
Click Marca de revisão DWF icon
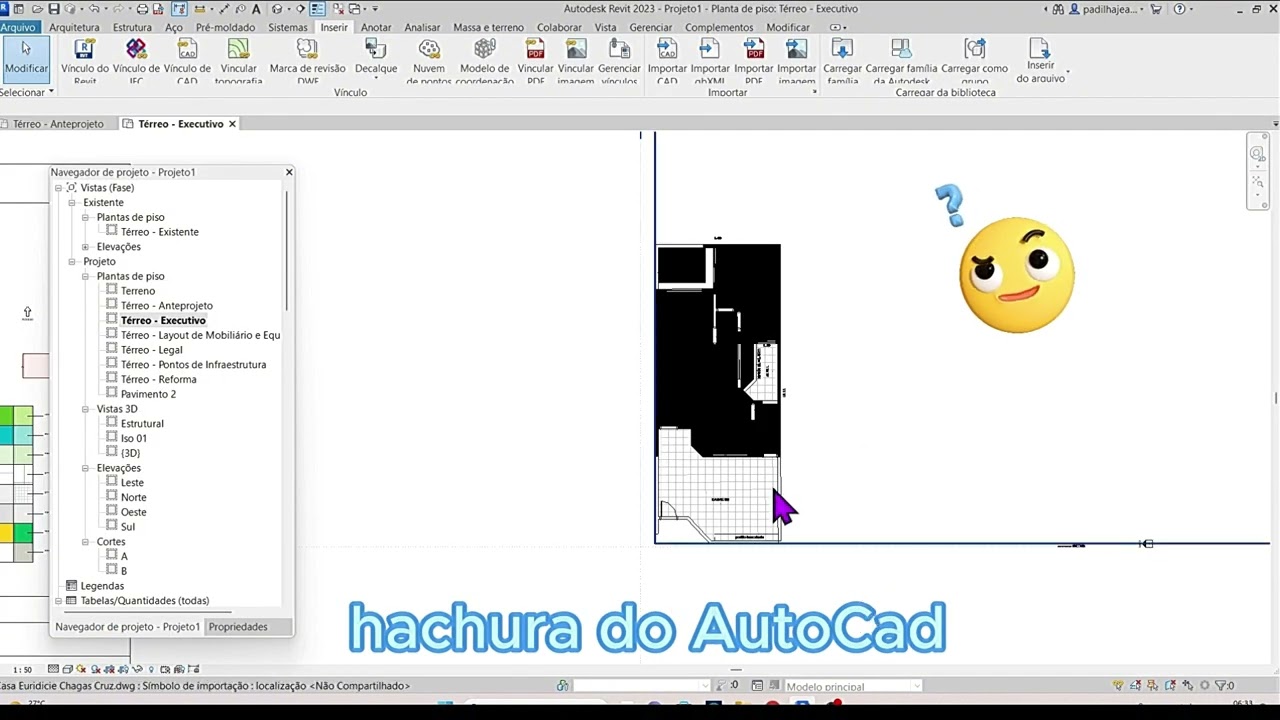pyautogui.click(x=307, y=49)
